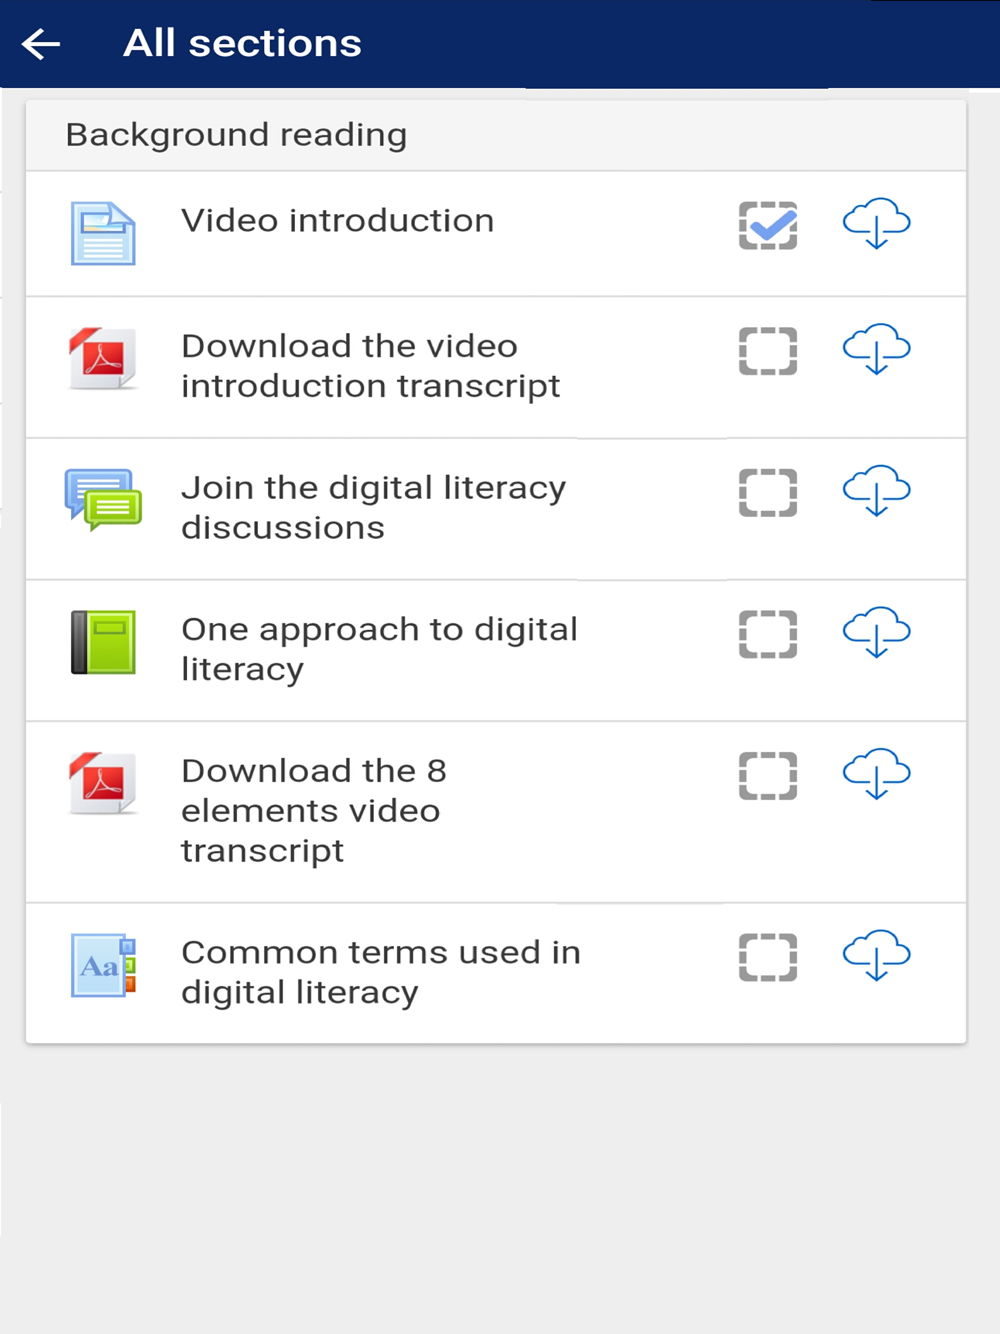Open Download the 8 elements video transcript
Image resolution: width=1000 pixels, height=1334 pixels.
point(313,811)
